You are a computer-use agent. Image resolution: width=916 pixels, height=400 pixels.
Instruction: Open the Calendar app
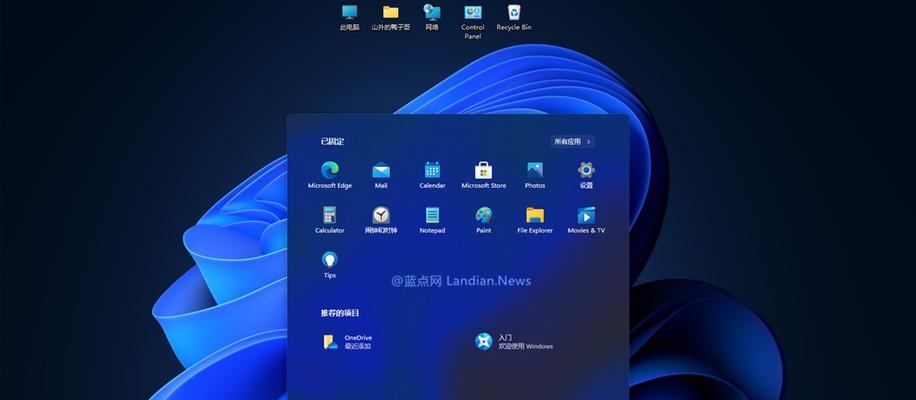[x=432, y=175]
